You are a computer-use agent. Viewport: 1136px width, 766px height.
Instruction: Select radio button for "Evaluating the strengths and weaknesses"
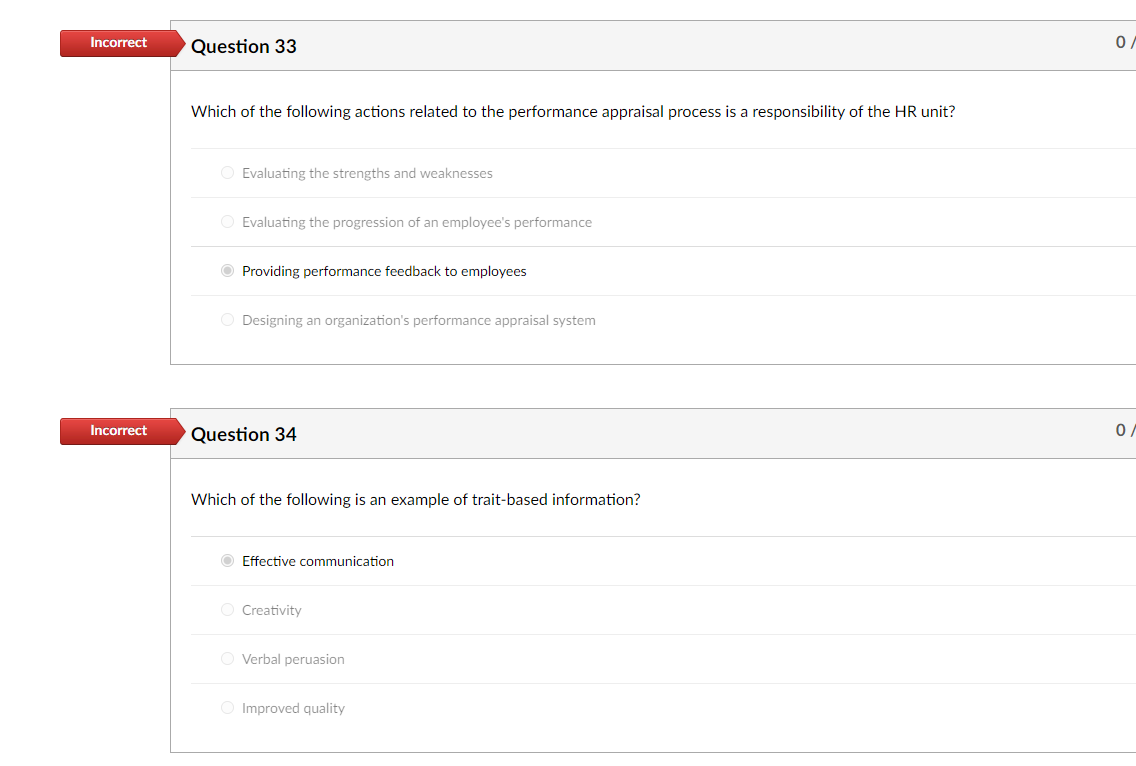[227, 172]
